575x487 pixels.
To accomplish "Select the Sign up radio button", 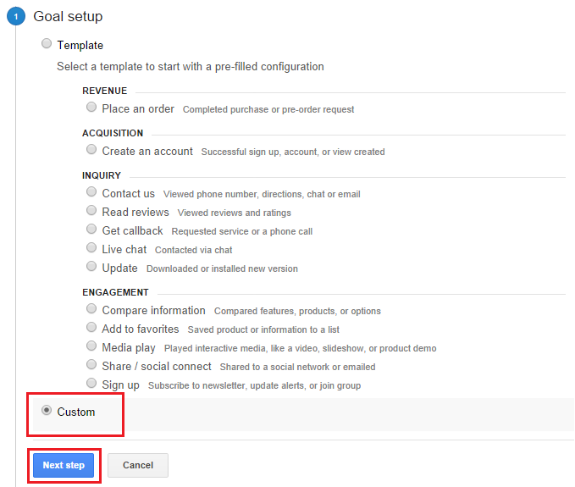I will tap(91, 383).
